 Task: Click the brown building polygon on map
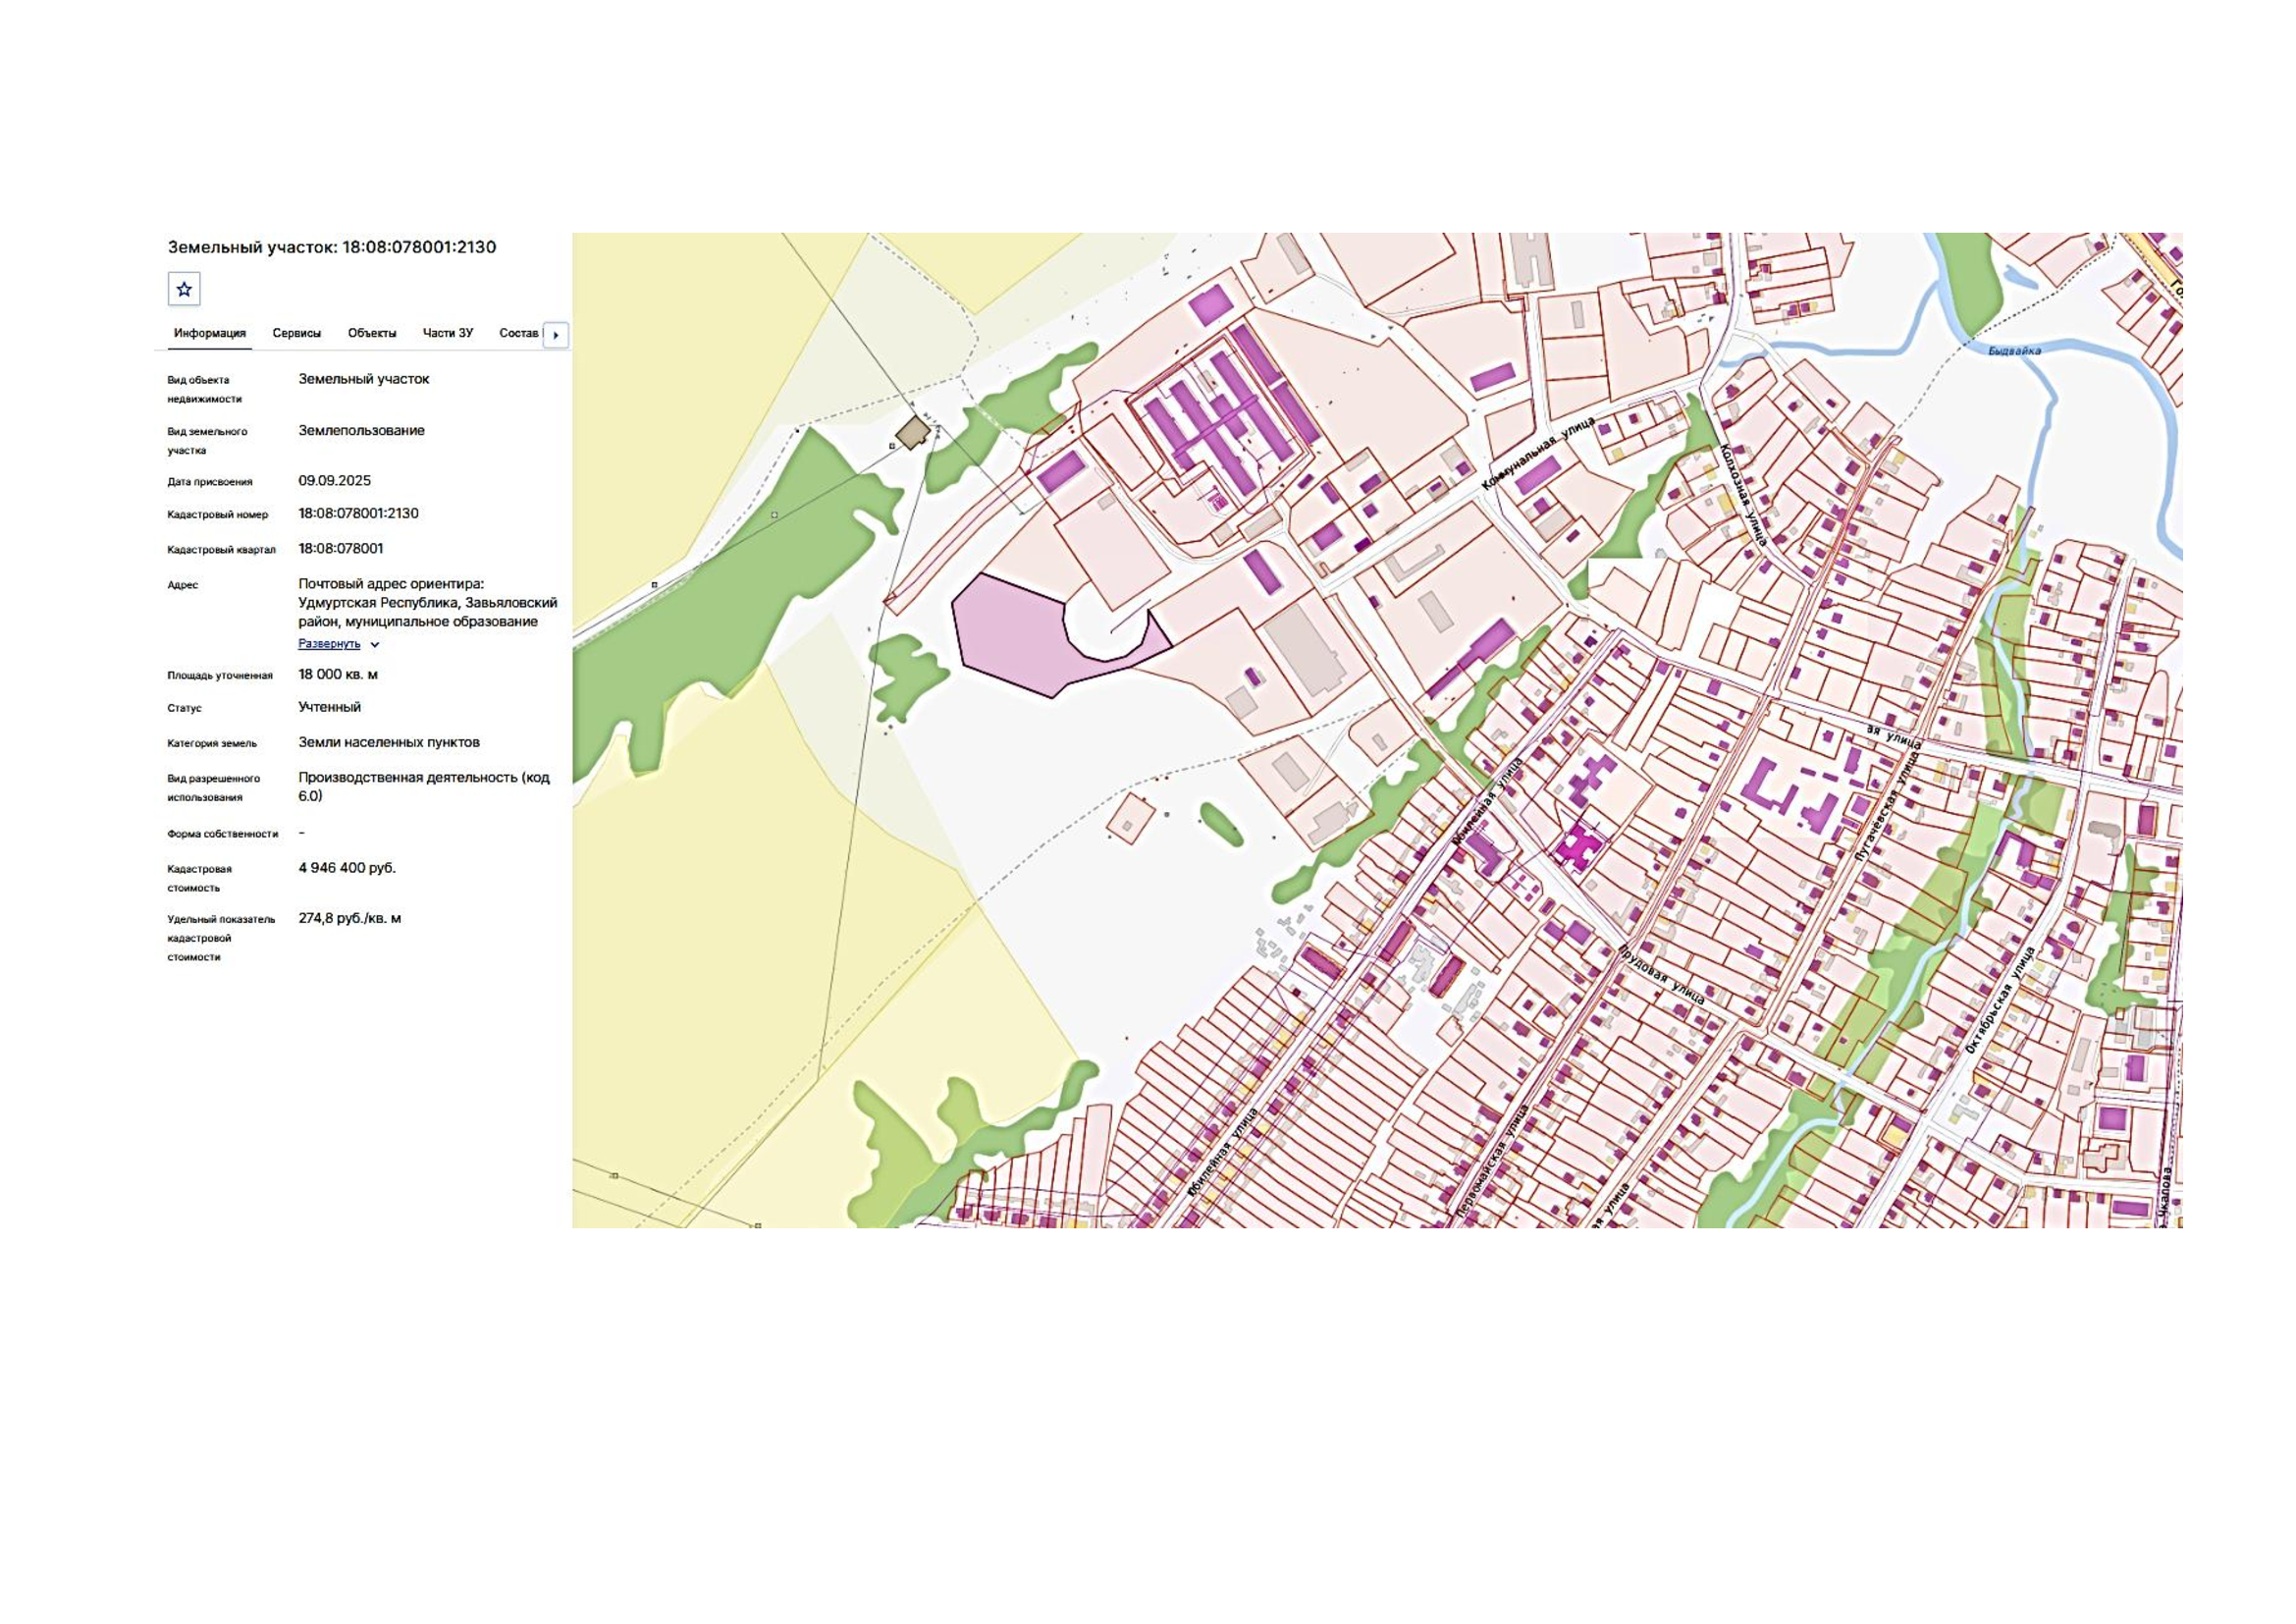point(911,433)
